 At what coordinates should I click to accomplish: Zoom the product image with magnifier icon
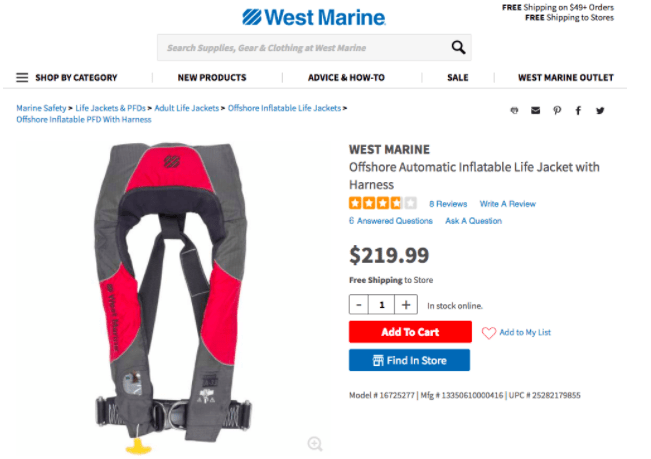point(315,443)
